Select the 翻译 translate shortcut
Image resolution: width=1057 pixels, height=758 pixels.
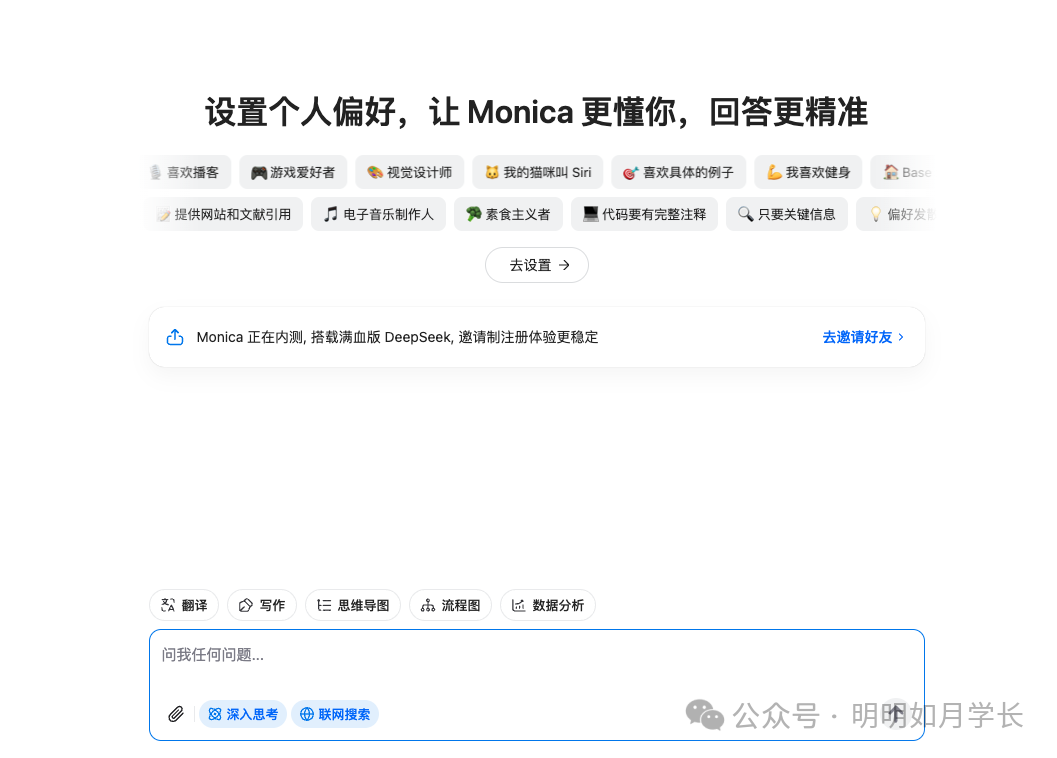tap(184, 605)
